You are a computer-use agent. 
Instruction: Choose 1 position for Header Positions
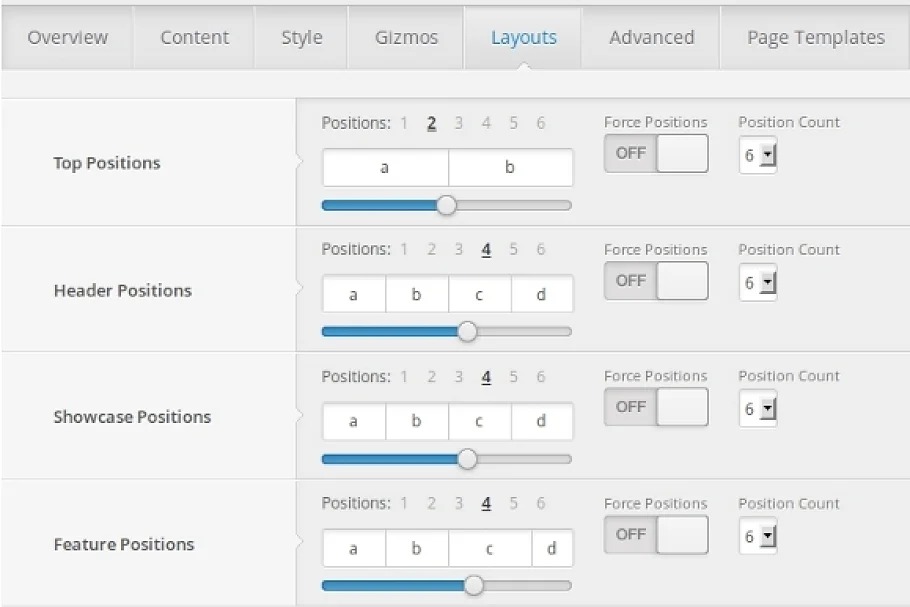pyautogui.click(x=404, y=250)
